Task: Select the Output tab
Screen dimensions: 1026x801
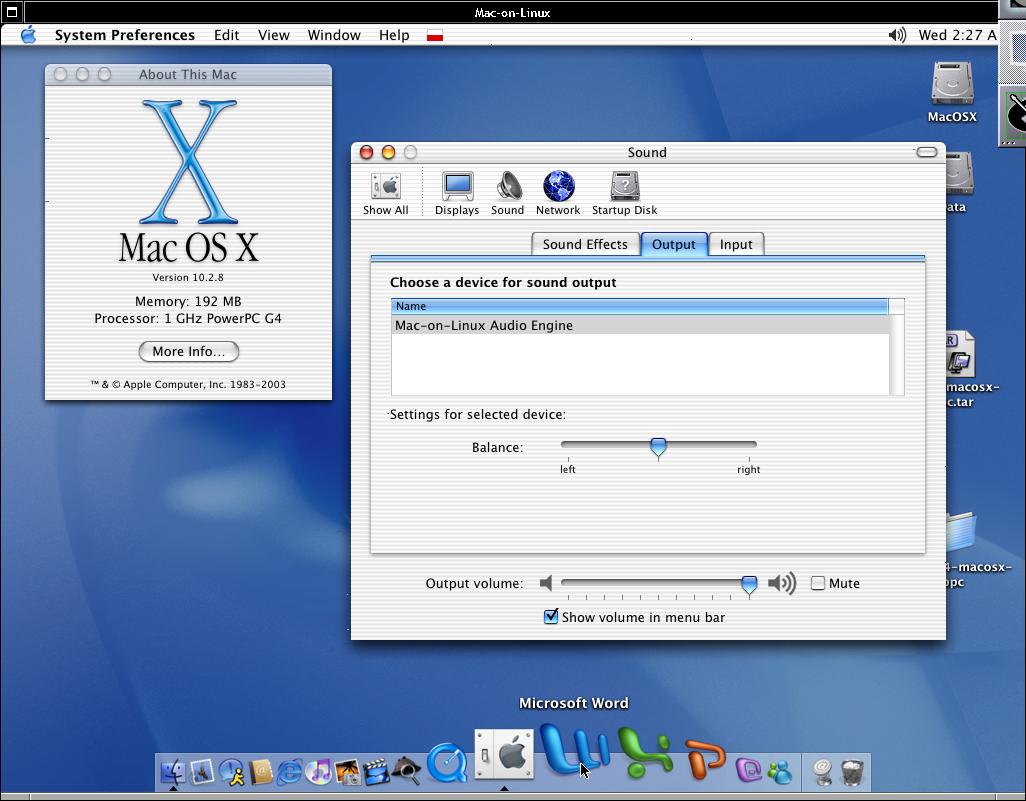Action: tap(674, 244)
